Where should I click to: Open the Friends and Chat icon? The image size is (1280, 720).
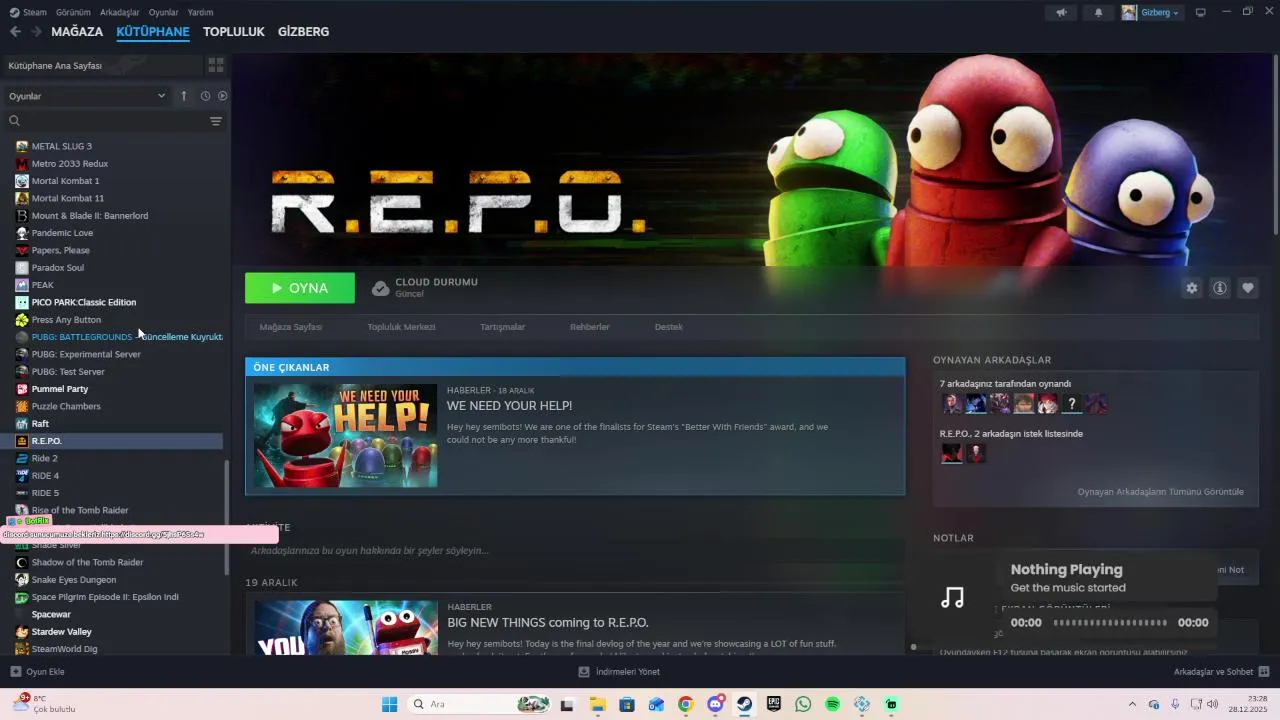point(1264,672)
